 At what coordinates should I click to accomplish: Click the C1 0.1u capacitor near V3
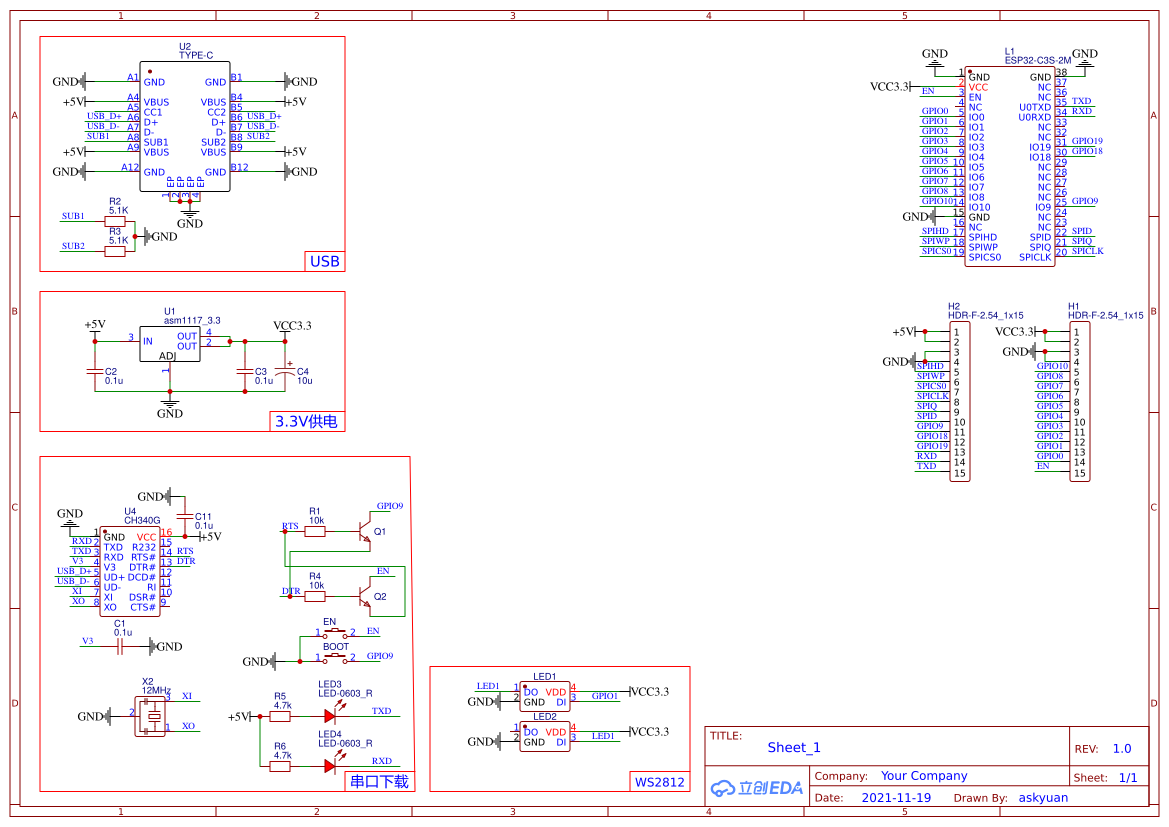tap(120, 647)
